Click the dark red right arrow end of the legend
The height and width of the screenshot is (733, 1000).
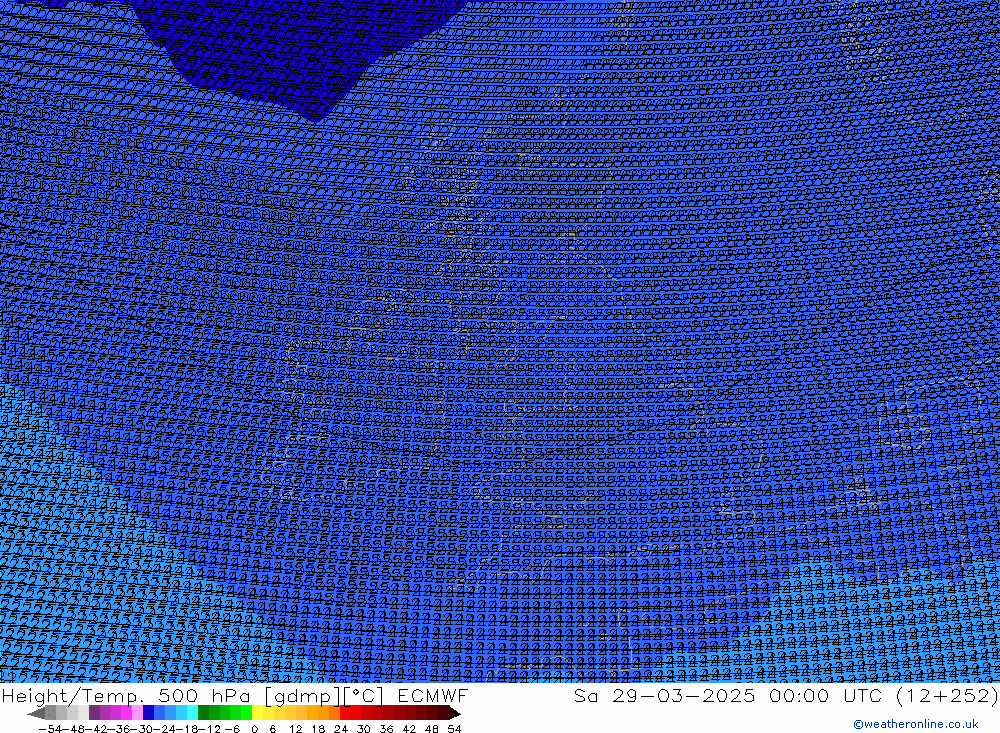(455, 714)
